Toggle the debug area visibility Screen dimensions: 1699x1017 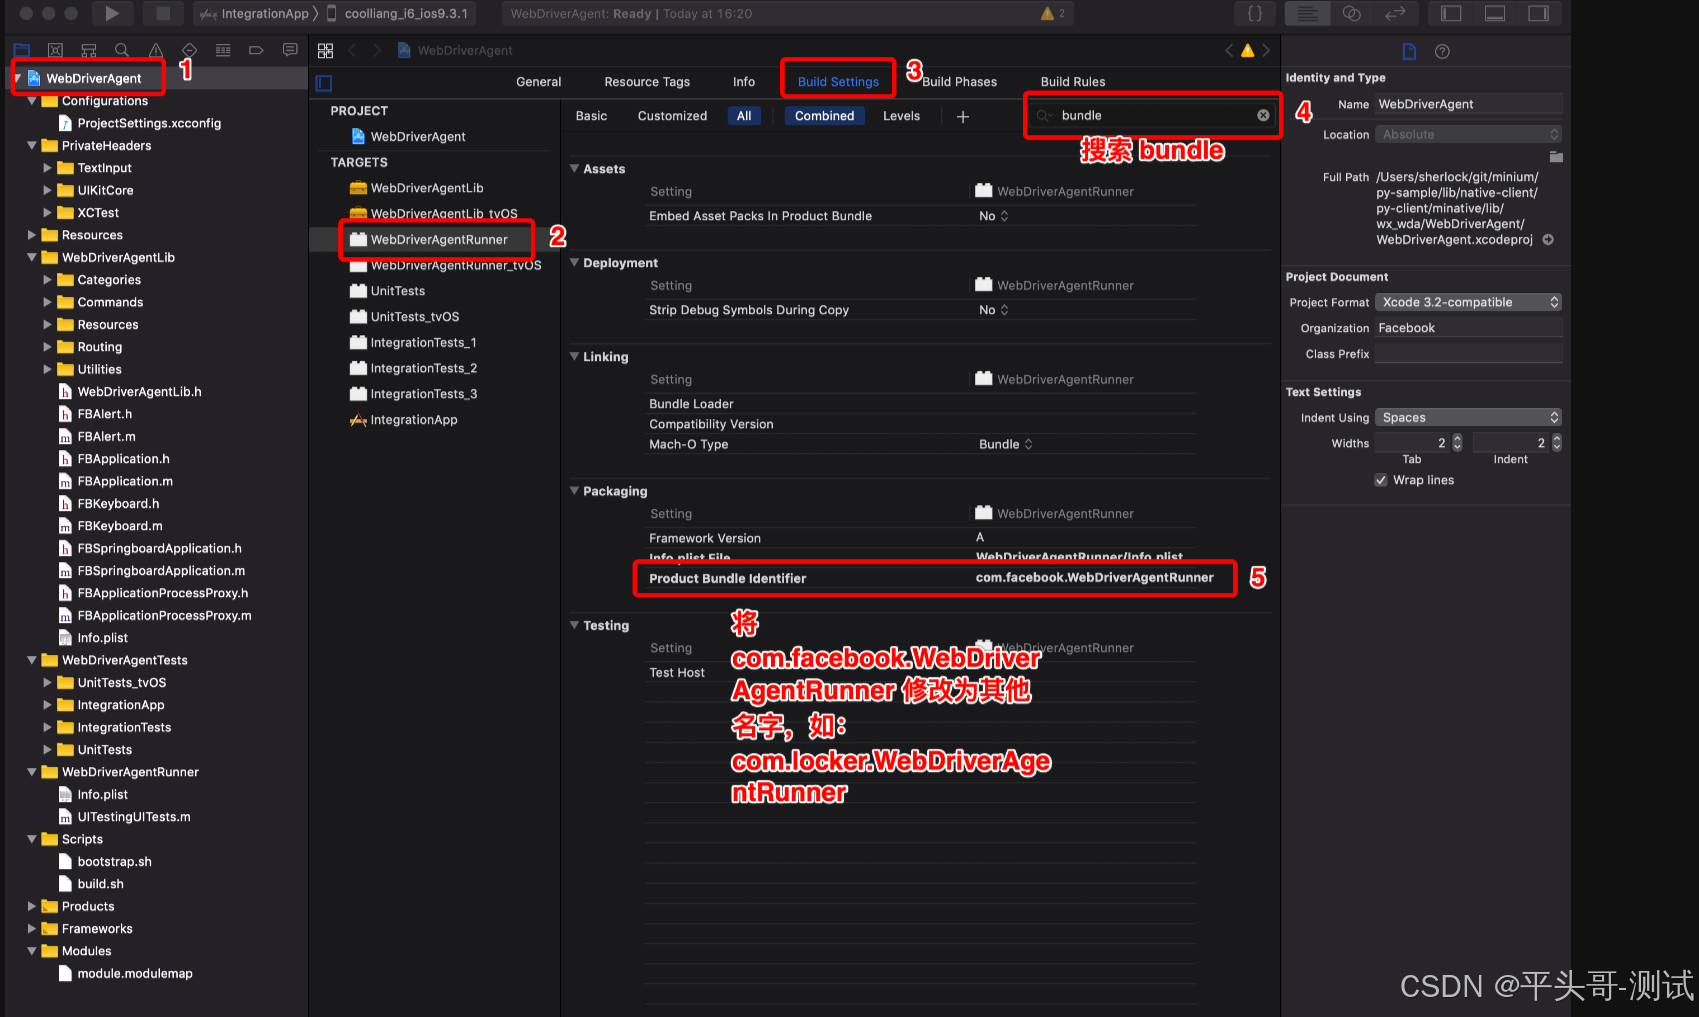1495,13
